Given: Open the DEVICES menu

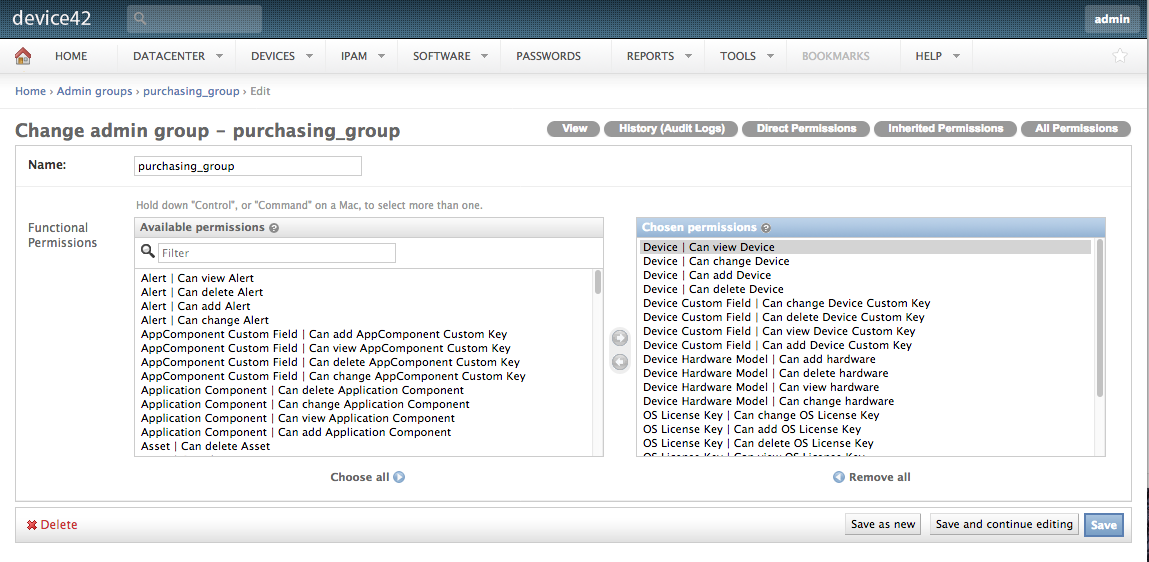Looking at the screenshot, I should pos(273,56).
